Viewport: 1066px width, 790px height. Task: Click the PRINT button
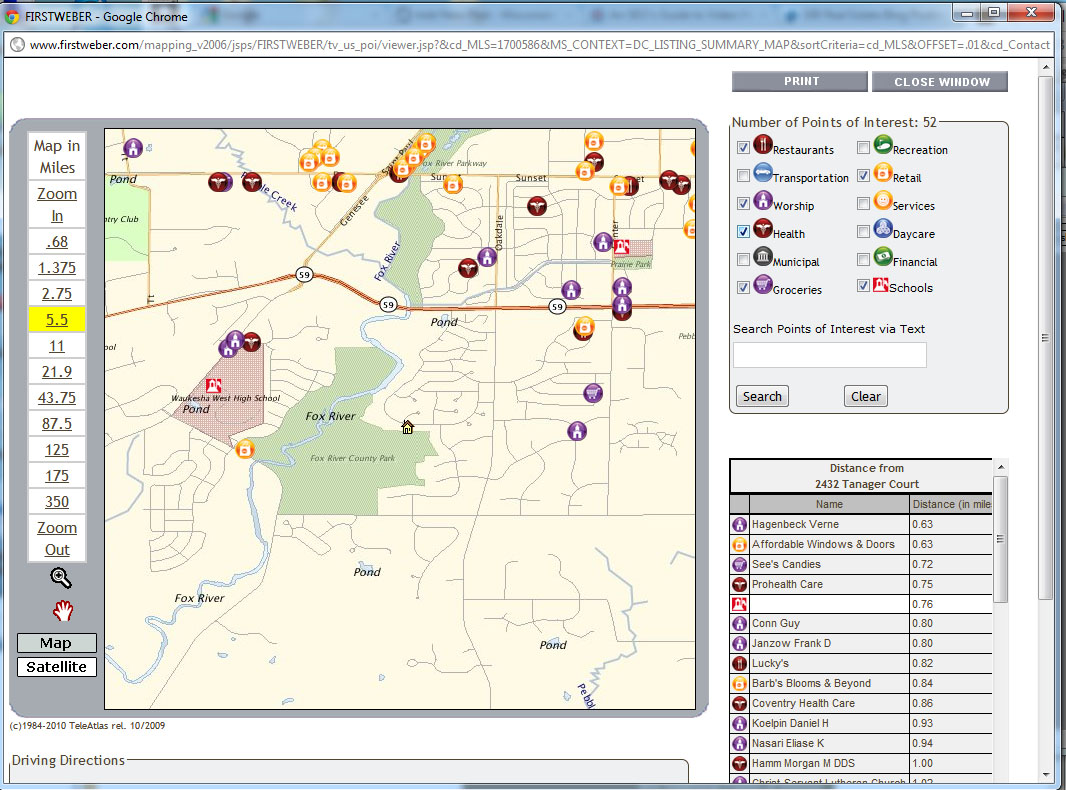(x=800, y=81)
